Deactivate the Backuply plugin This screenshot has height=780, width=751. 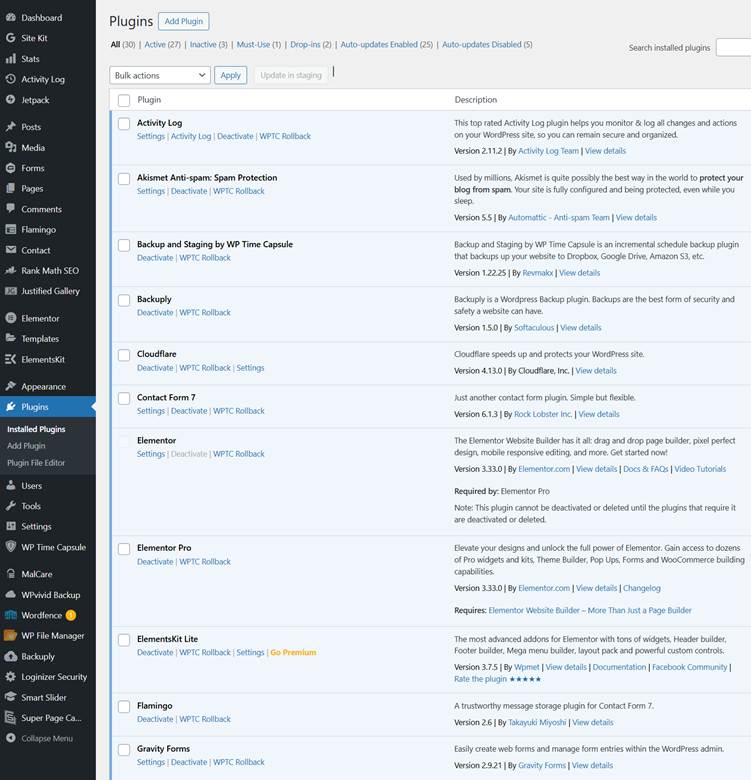point(155,313)
